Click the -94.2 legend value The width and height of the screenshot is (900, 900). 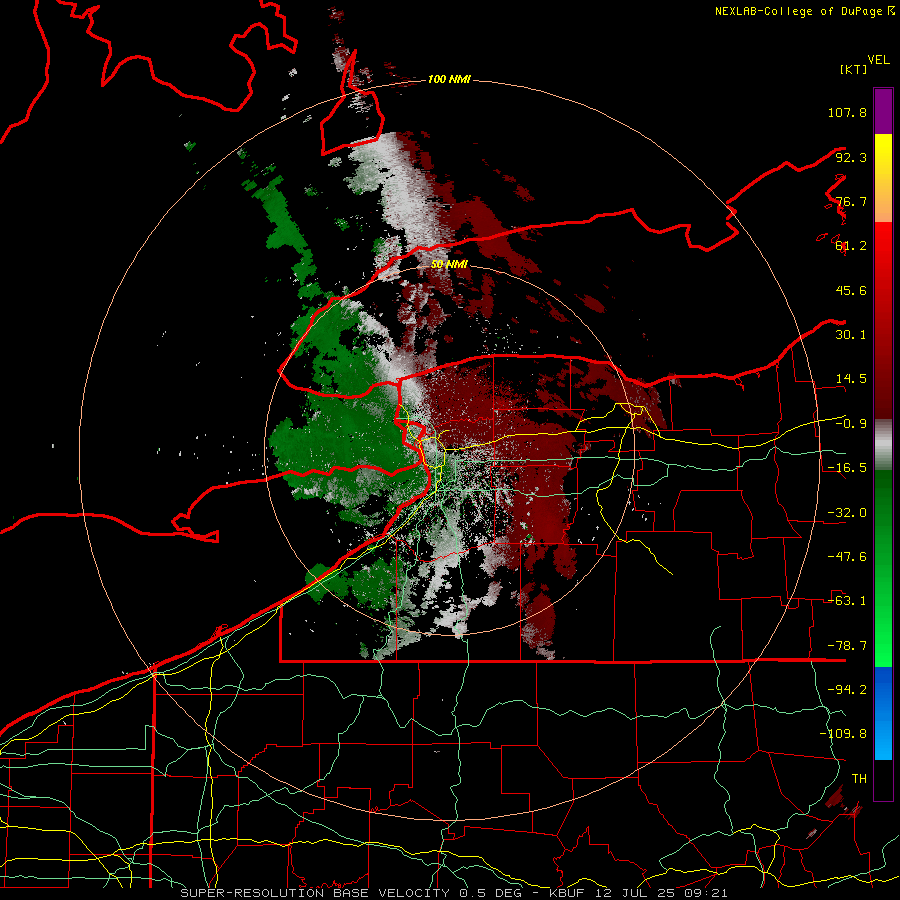tap(847, 690)
